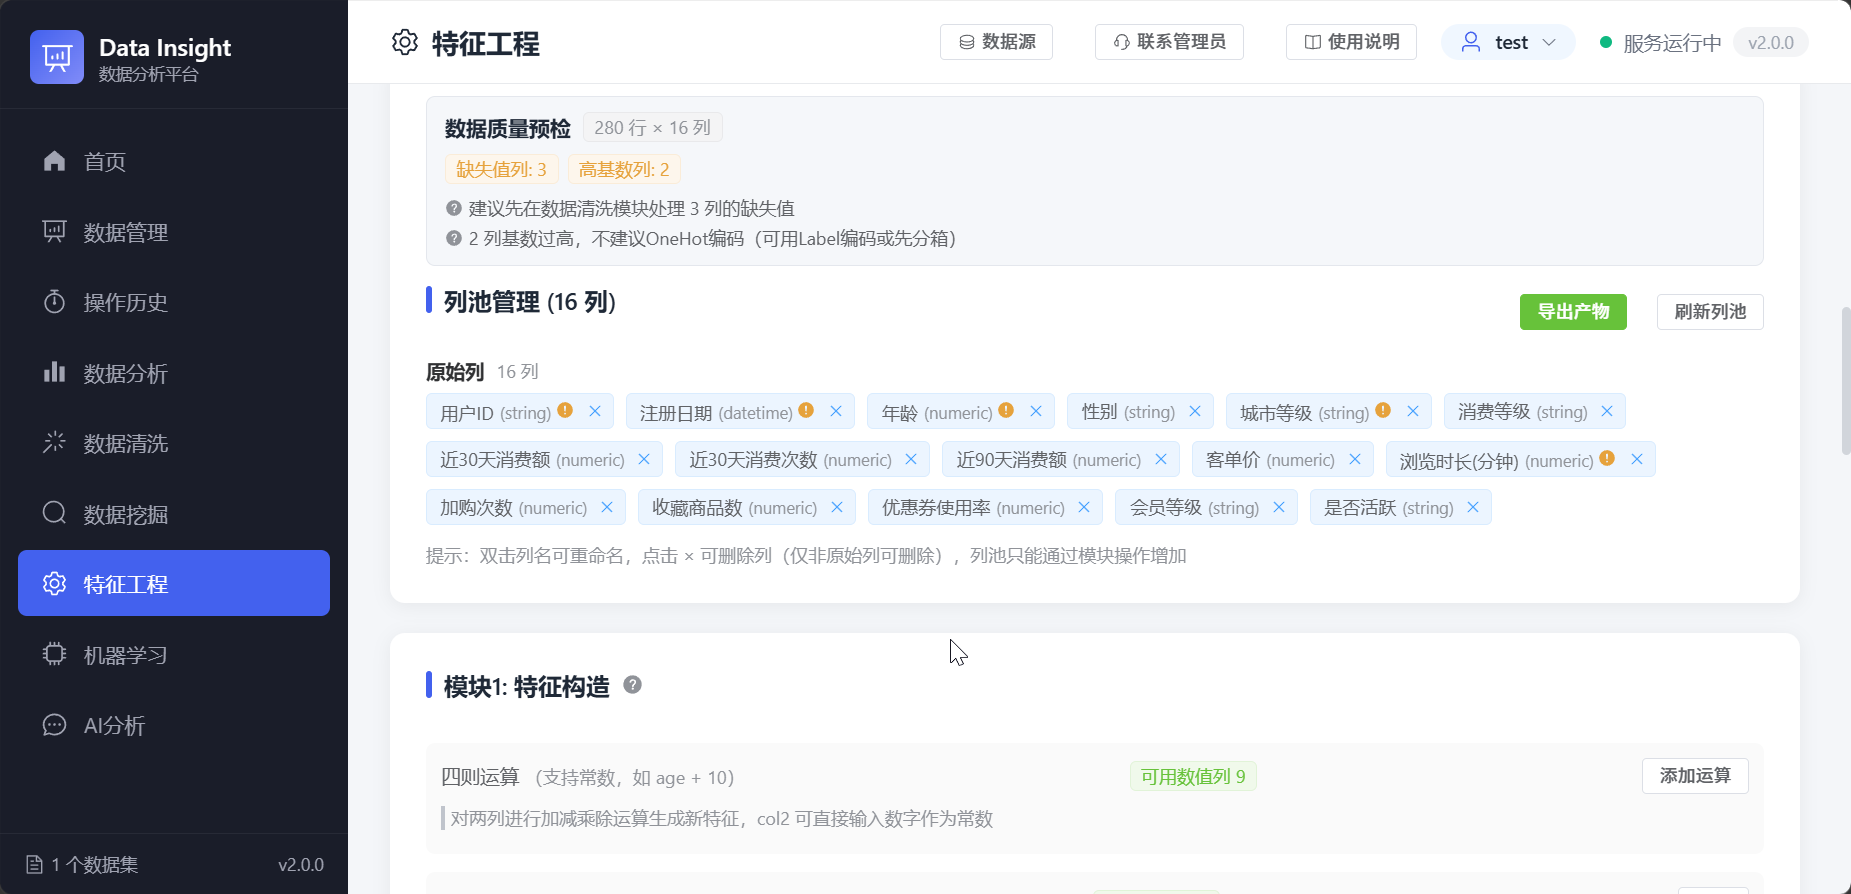Navigate to 数据分析 section

174,373
